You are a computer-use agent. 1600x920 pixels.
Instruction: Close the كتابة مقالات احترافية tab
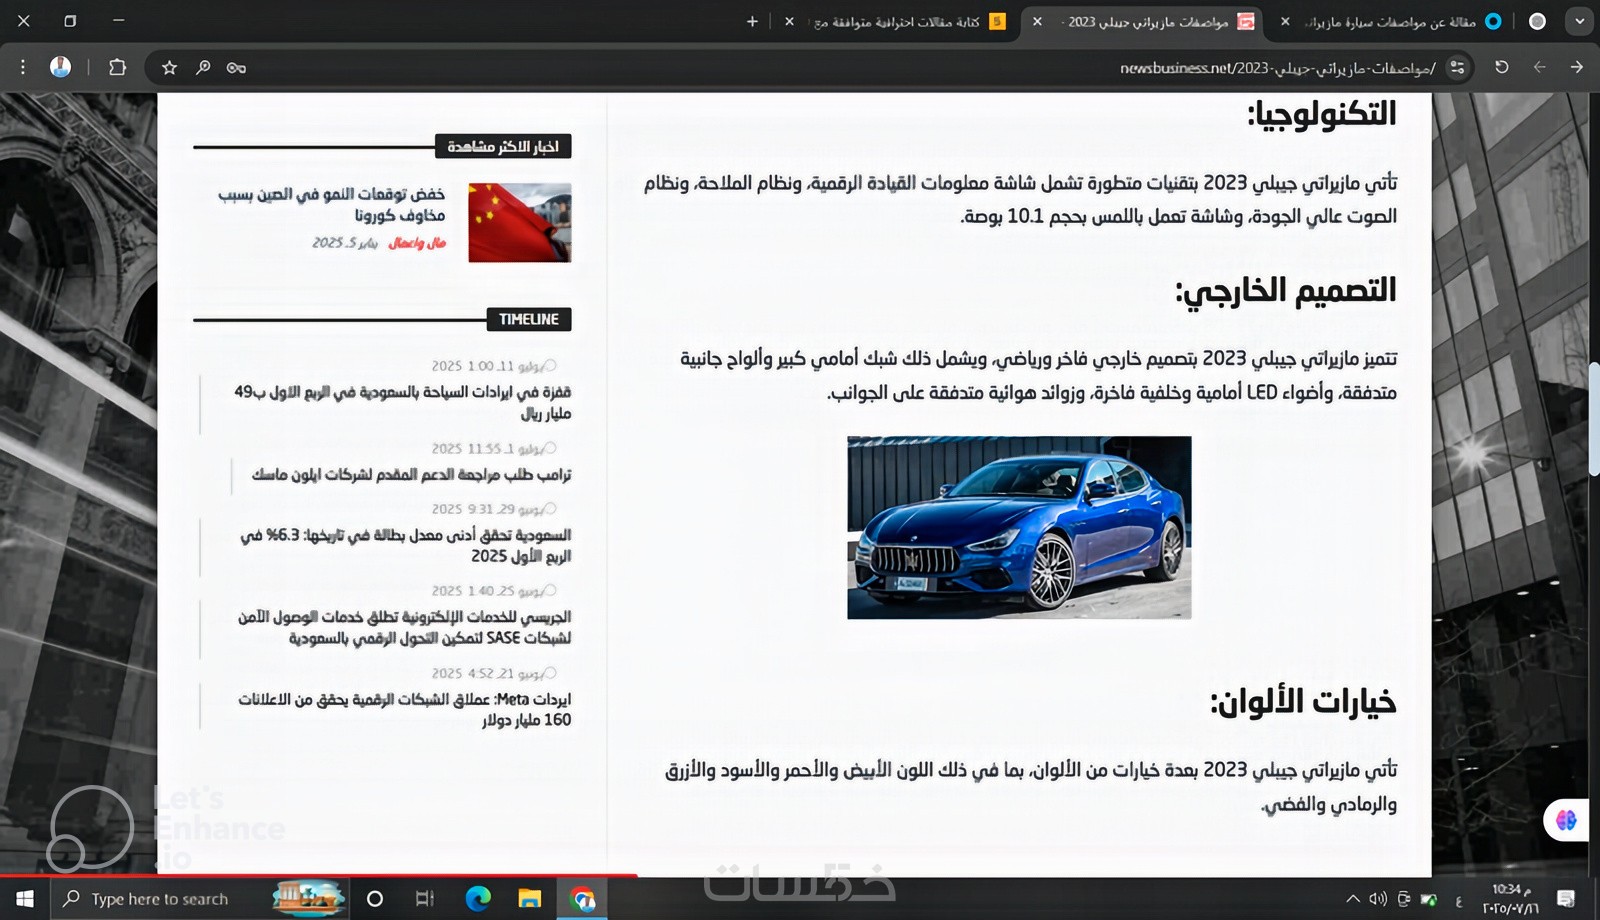point(789,21)
